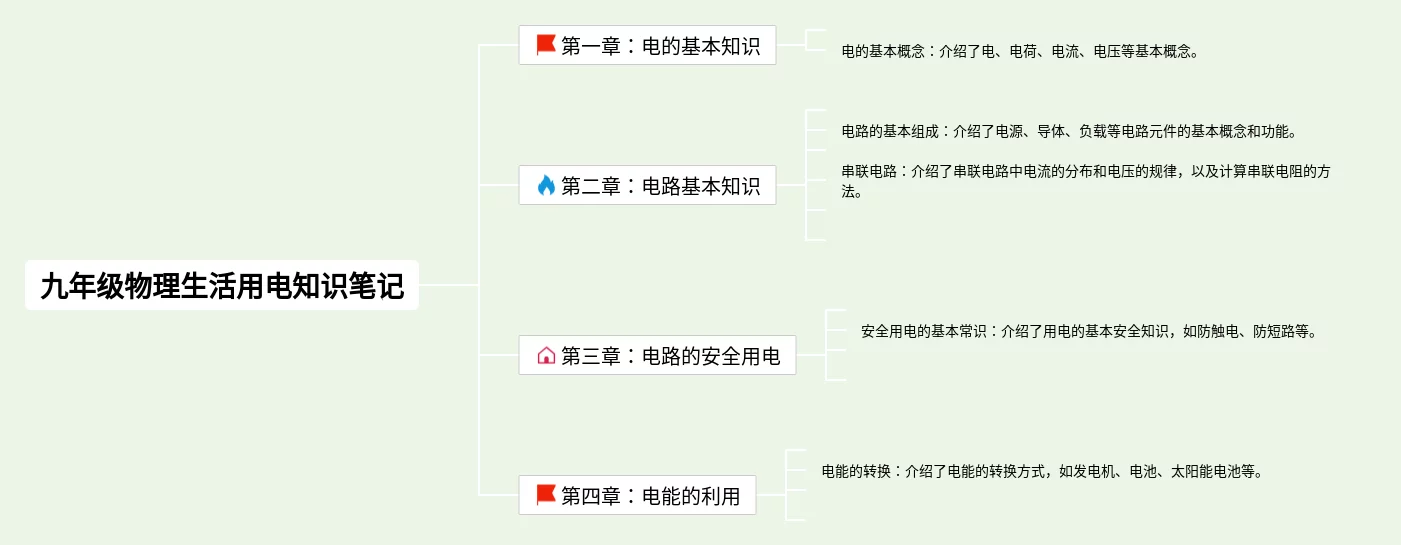Click the 安全用电的基本常识 subtopic text
The width and height of the screenshot is (1401, 545).
click(x=1089, y=331)
